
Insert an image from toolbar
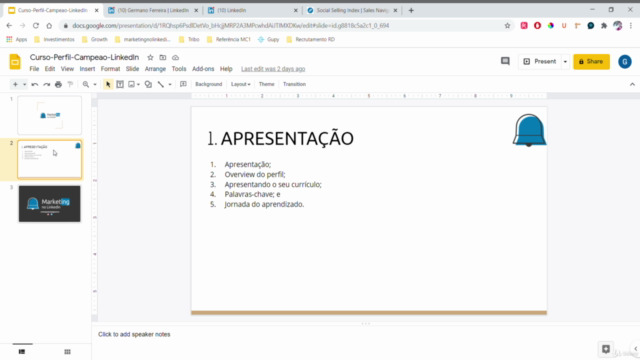click(131, 84)
